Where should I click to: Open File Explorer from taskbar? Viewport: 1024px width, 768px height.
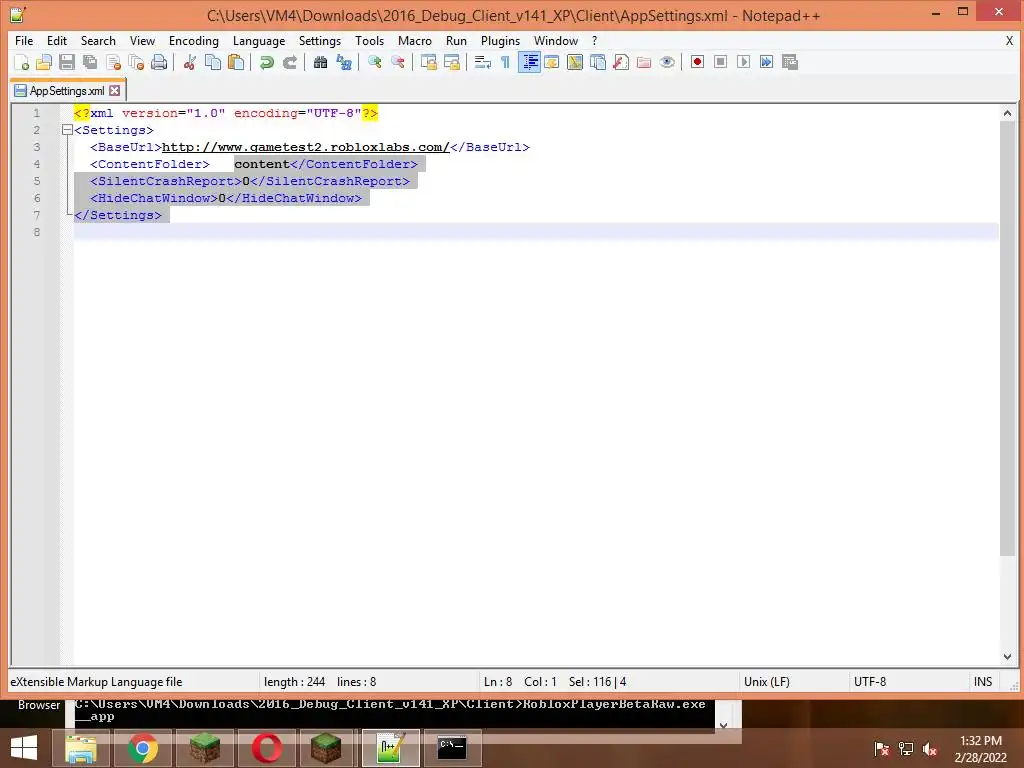click(81, 748)
